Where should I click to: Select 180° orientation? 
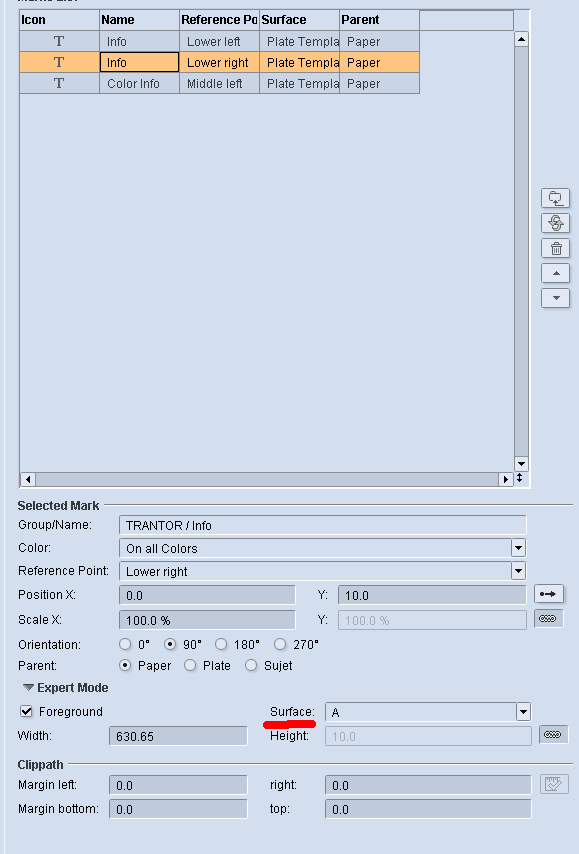221,644
